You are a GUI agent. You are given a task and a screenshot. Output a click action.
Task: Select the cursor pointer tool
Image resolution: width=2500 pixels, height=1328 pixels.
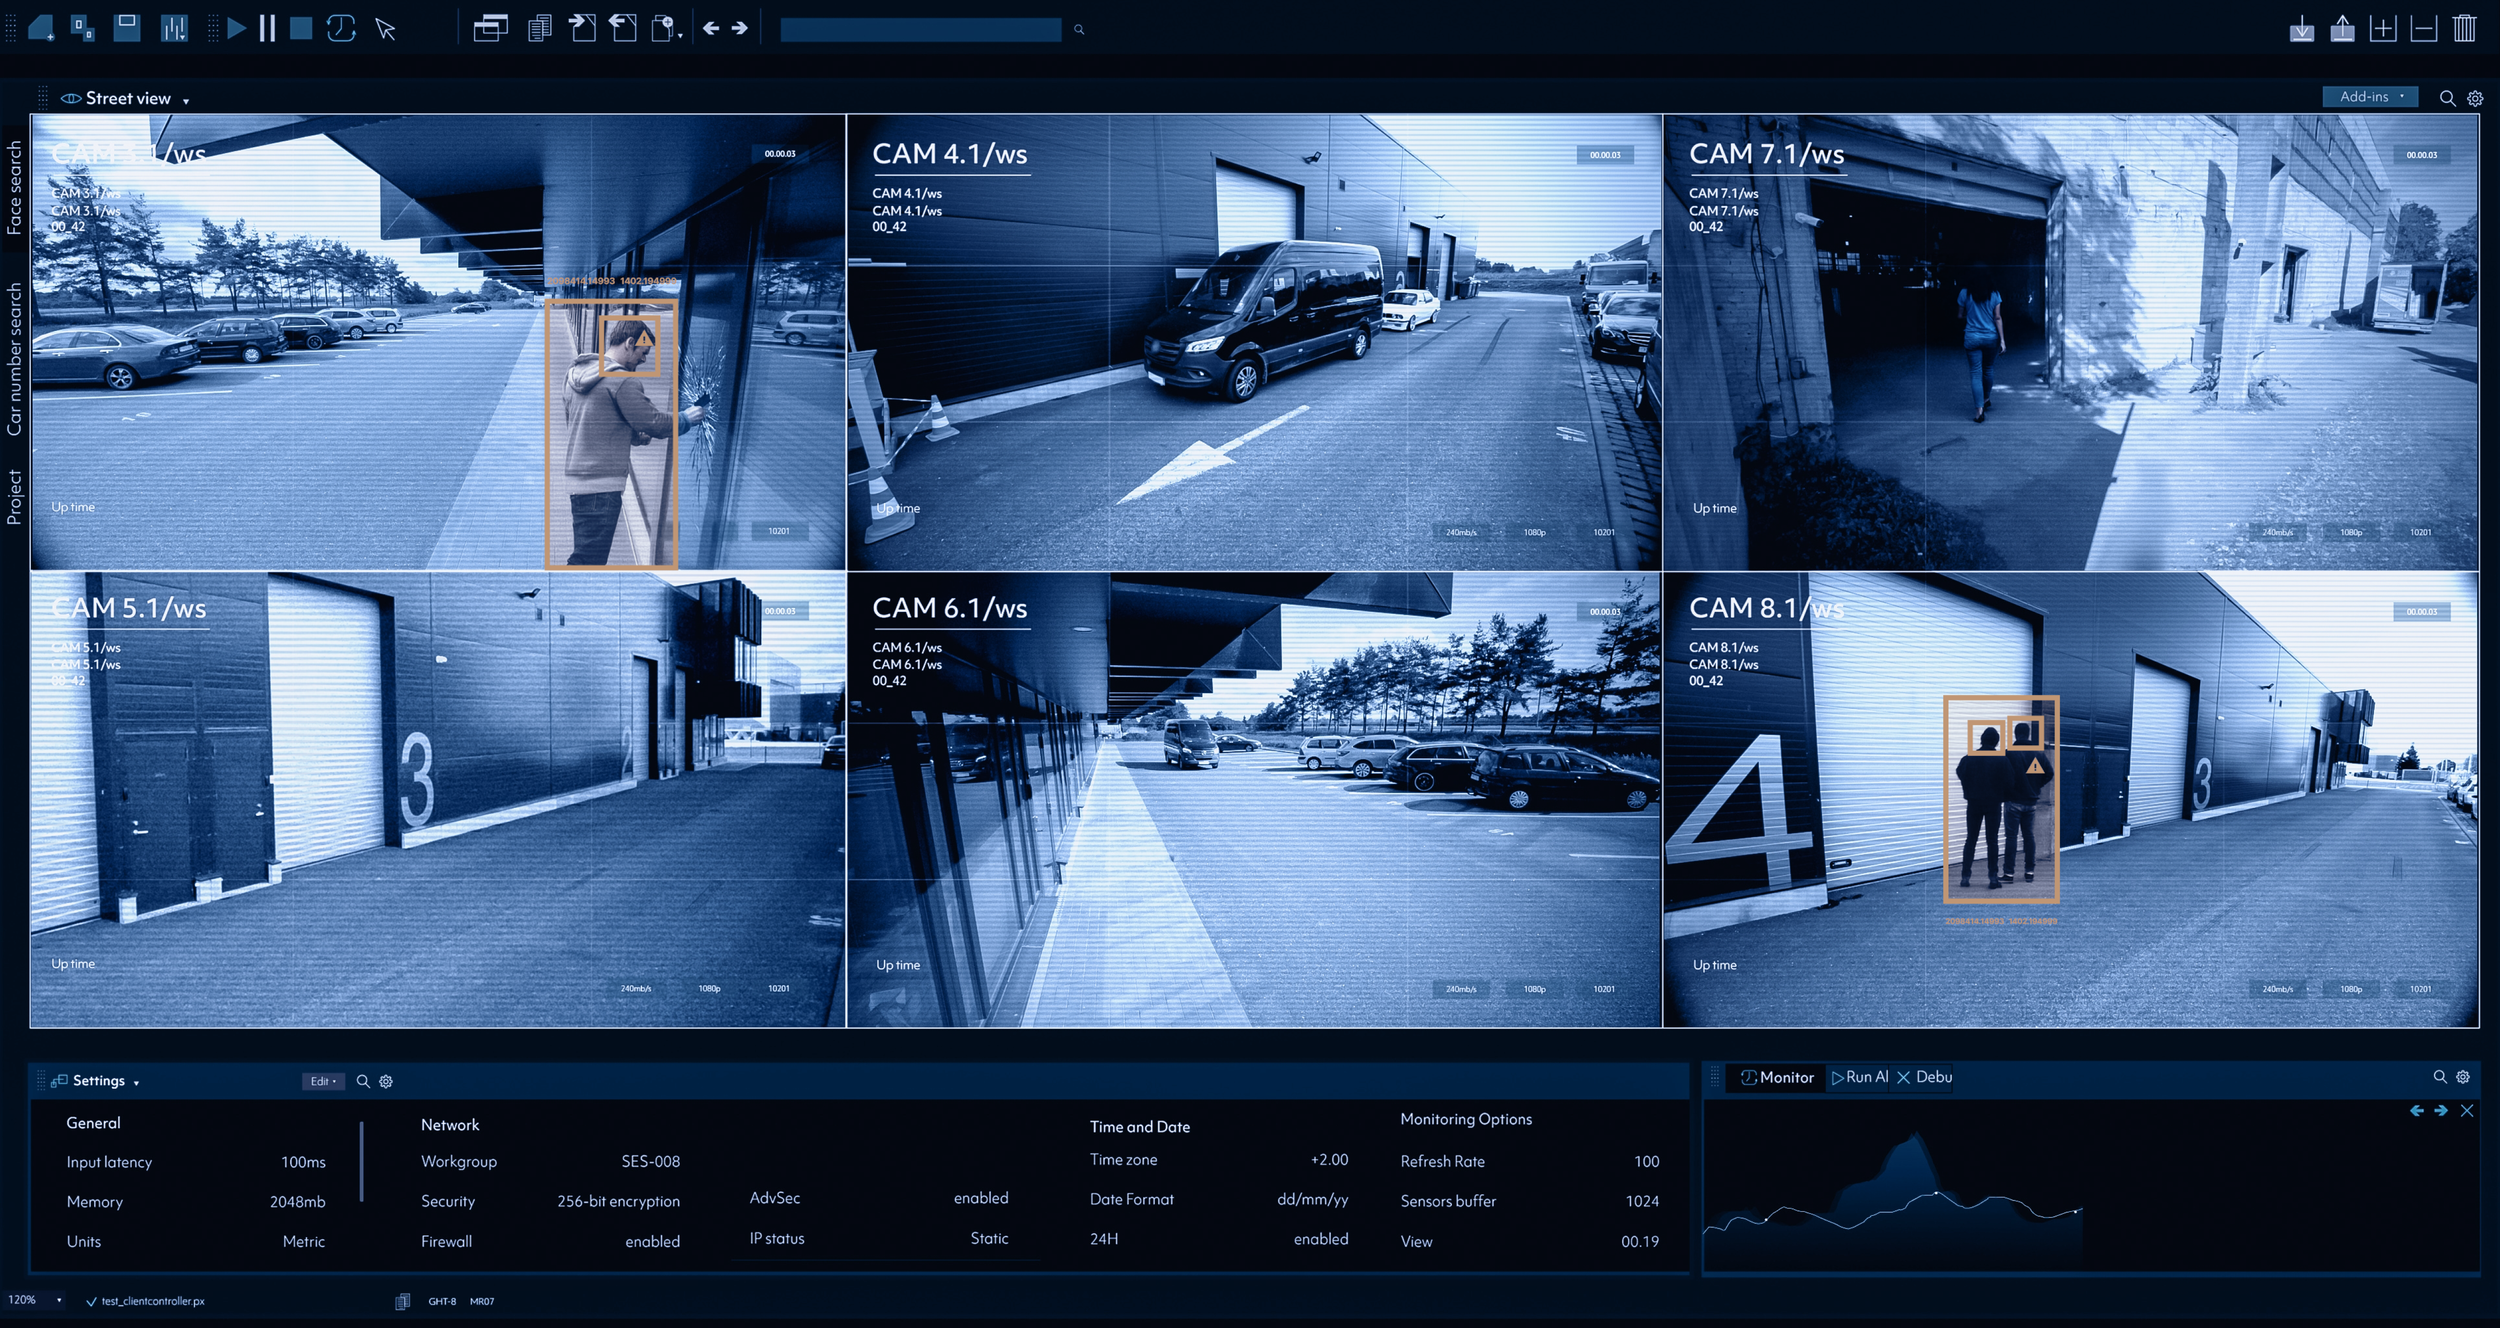[x=386, y=29]
